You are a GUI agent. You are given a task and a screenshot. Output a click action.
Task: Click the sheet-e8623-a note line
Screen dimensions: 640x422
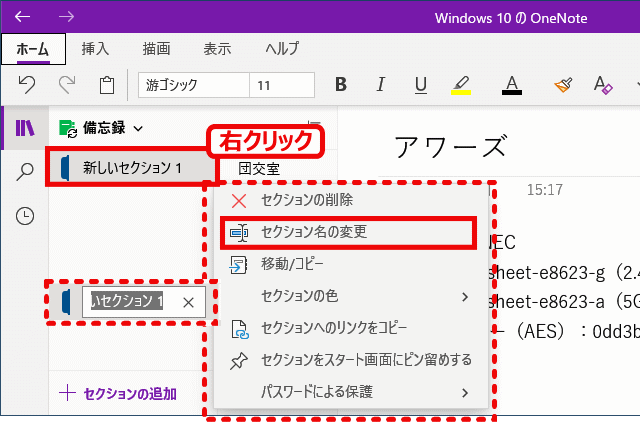click(x=564, y=302)
